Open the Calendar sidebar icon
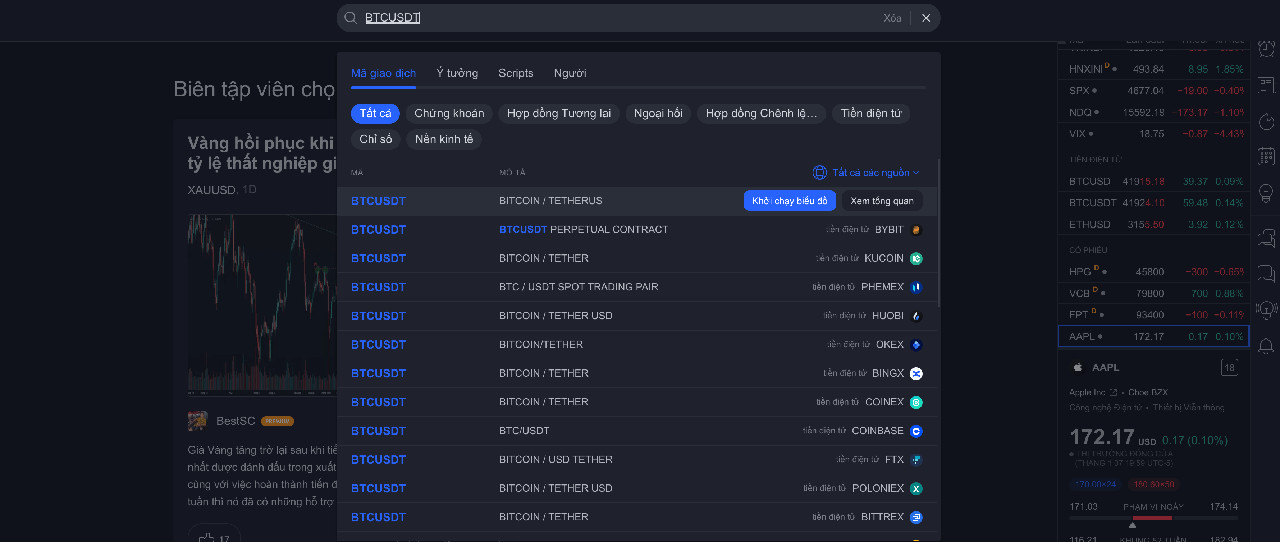The image size is (1280, 542). [x=1266, y=156]
